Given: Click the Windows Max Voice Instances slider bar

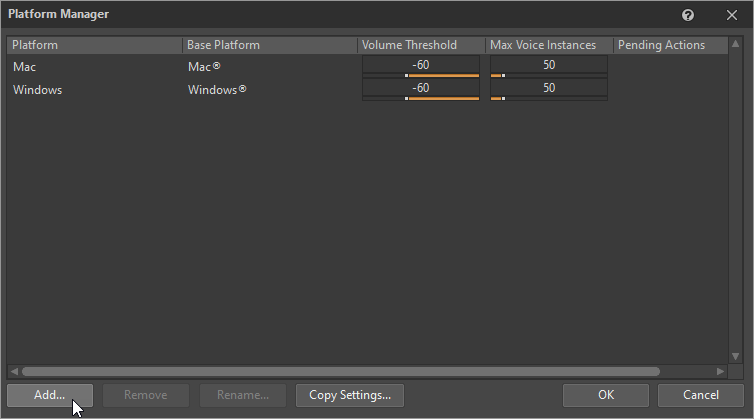Looking at the screenshot, I should tap(549, 99).
